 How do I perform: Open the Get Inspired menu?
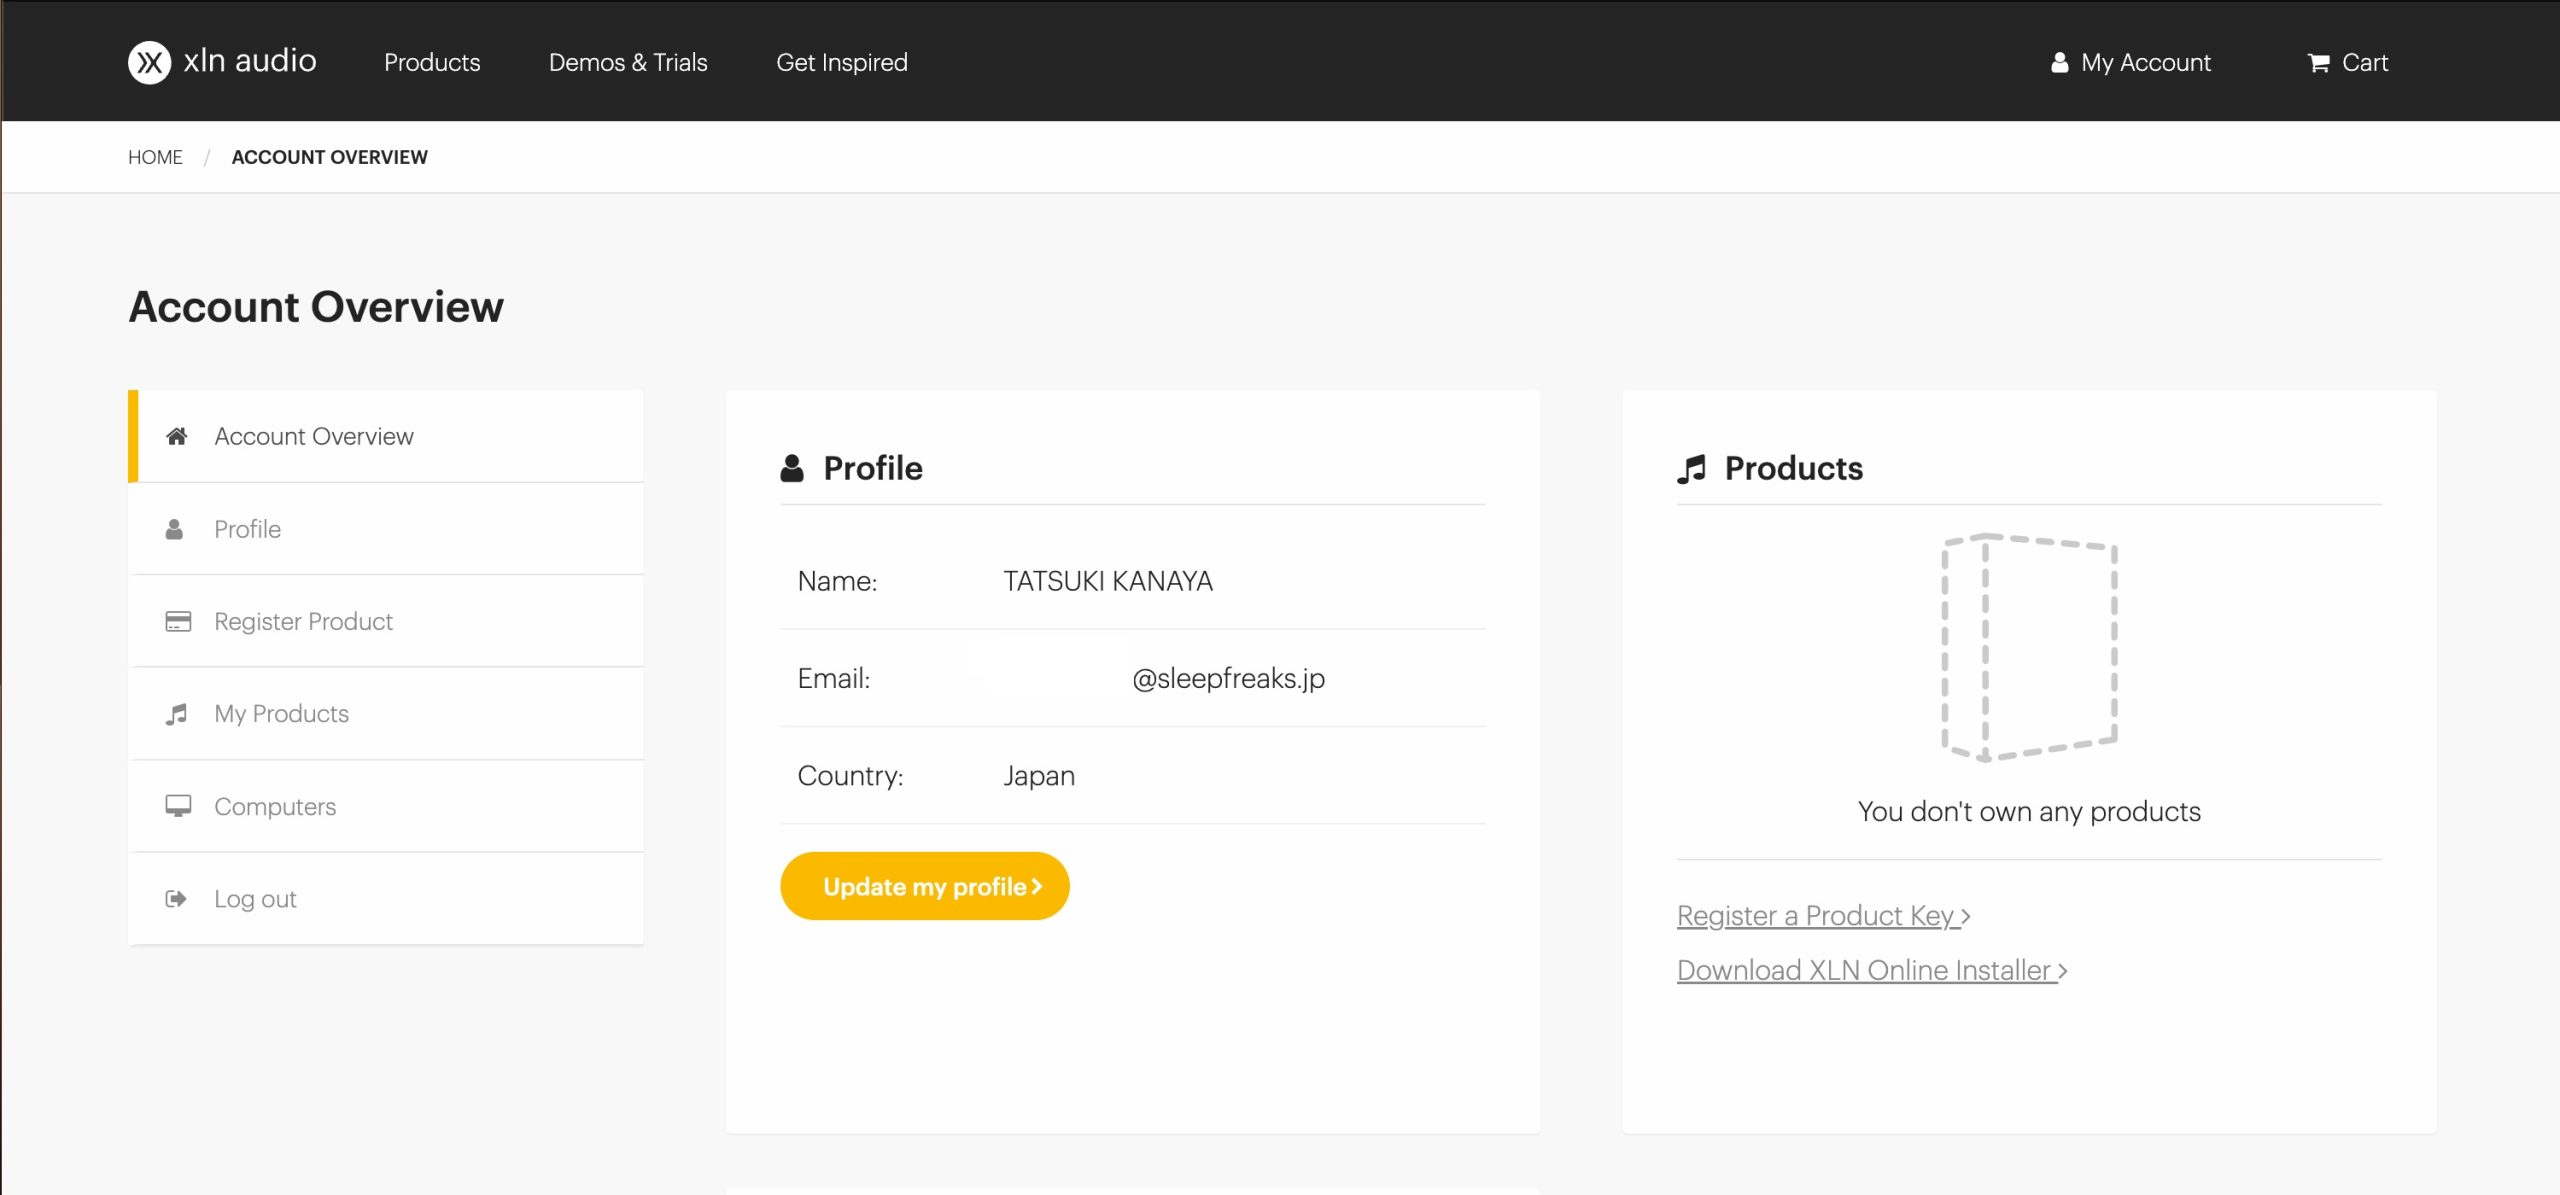click(x=842, y=62)
